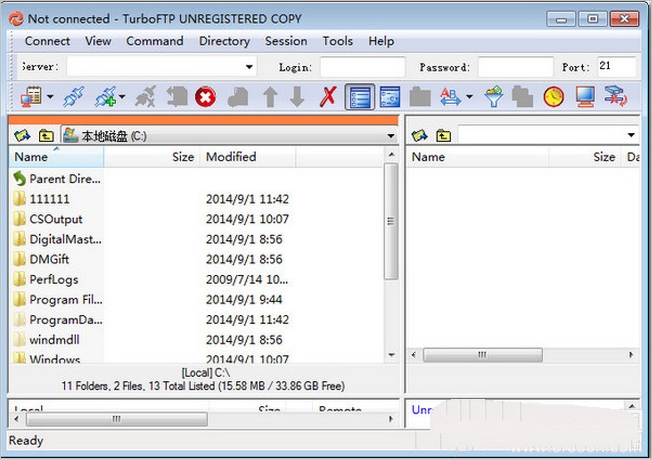This screenshot has height=459, width=652.
Task: Click the Upload up-arrow icon
Action: pos(270,97)
